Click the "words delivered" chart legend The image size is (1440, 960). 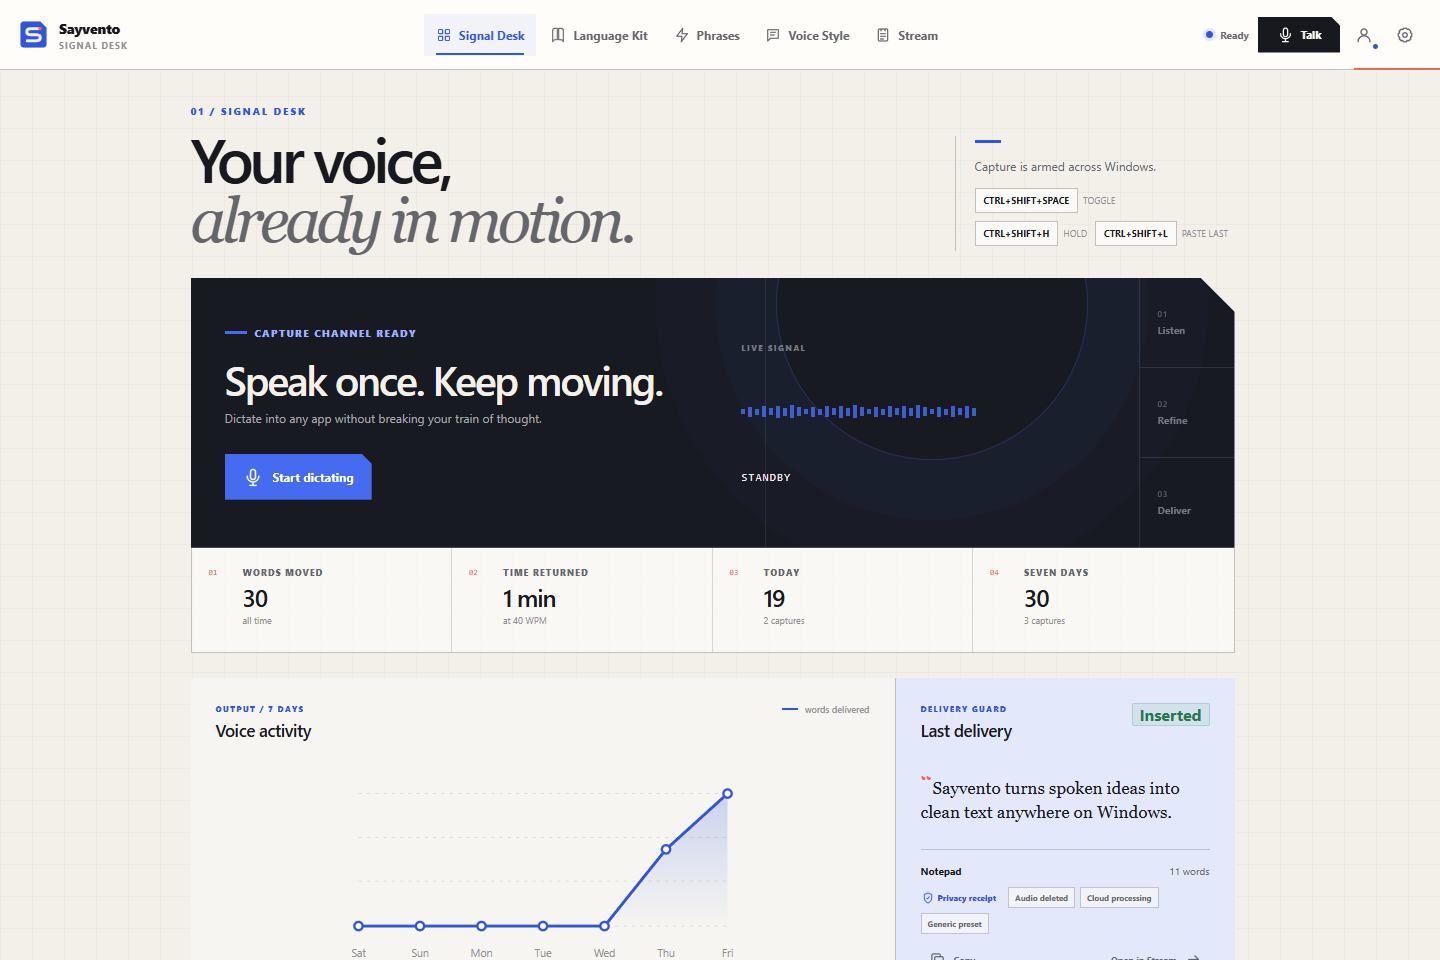click(826, 710)
